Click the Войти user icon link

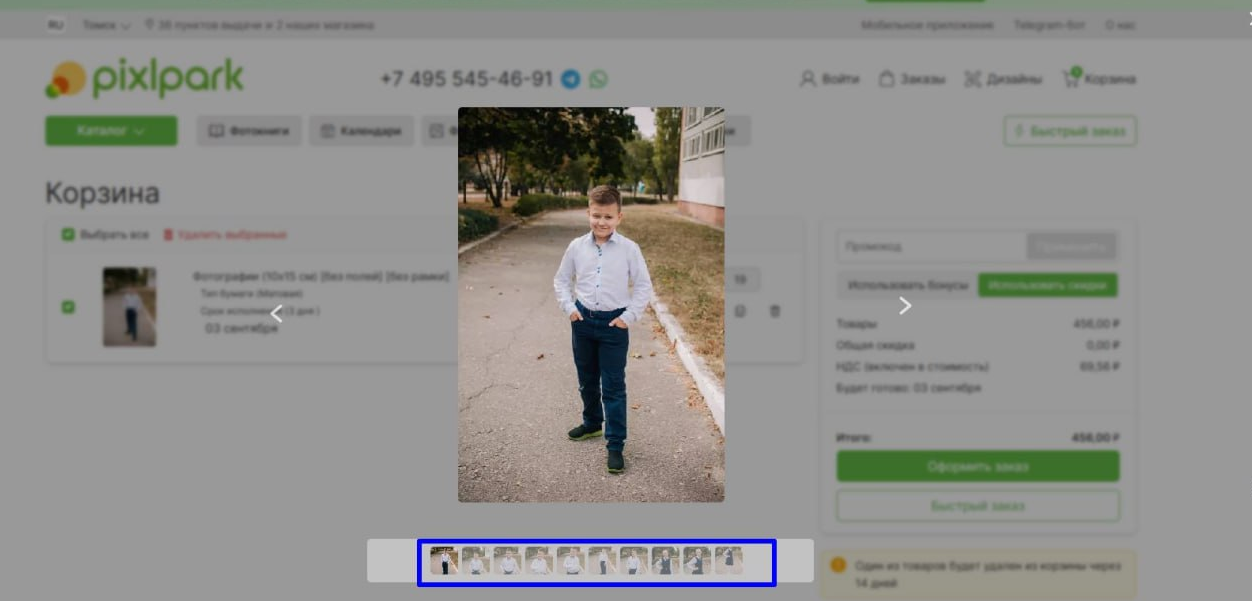829,79
